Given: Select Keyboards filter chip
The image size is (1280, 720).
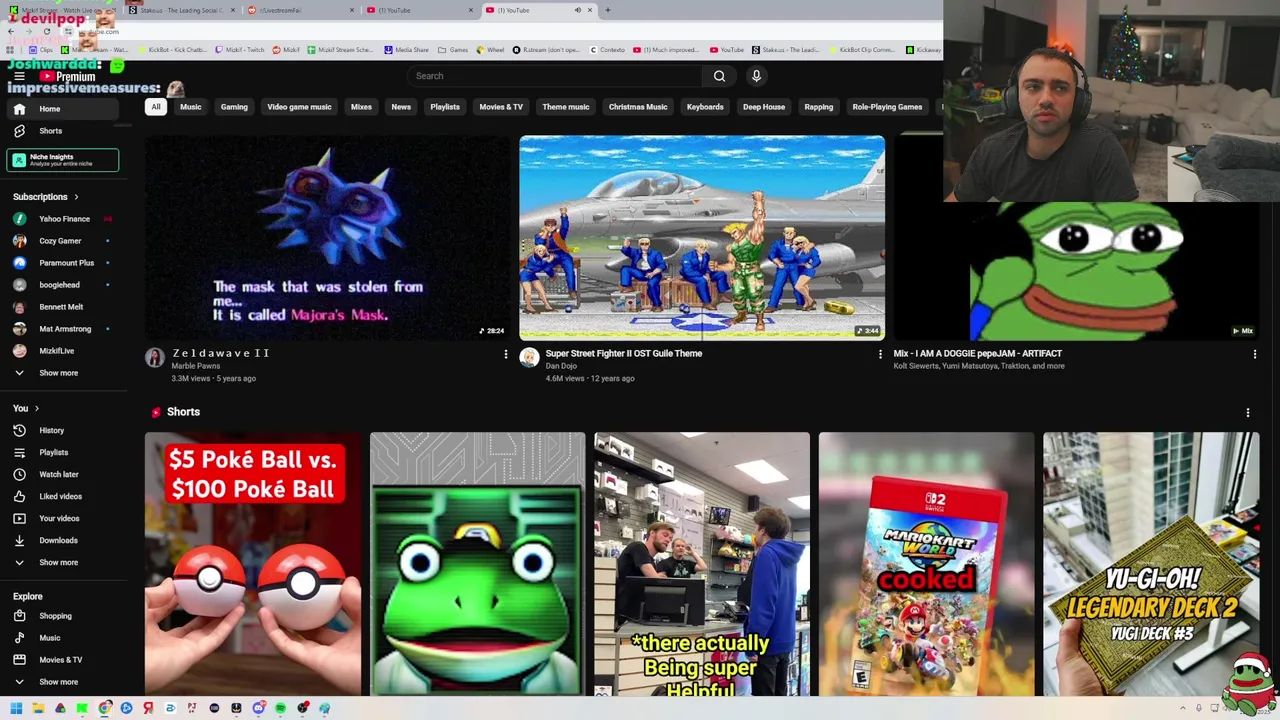Looking at the screenshot, I should [x=705, y=107].
